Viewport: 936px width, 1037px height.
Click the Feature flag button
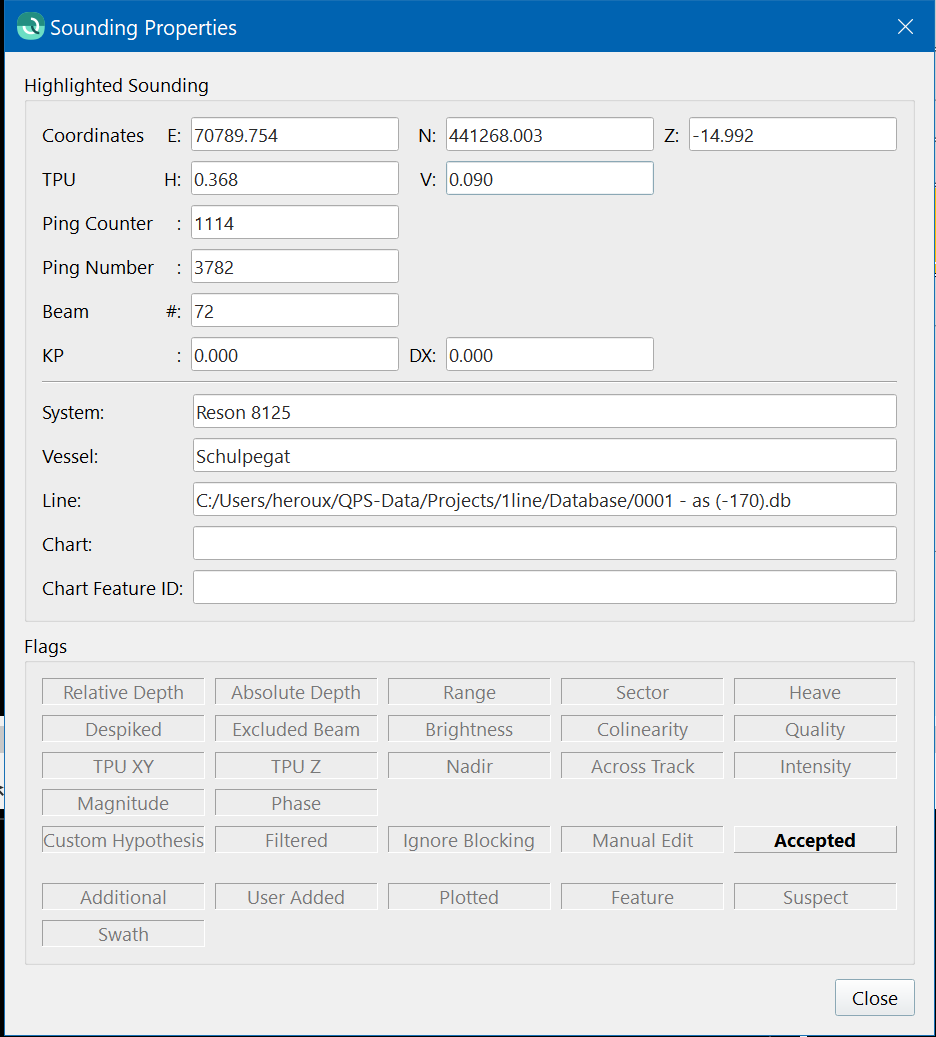pyautogui.click(x=642, y=897)
